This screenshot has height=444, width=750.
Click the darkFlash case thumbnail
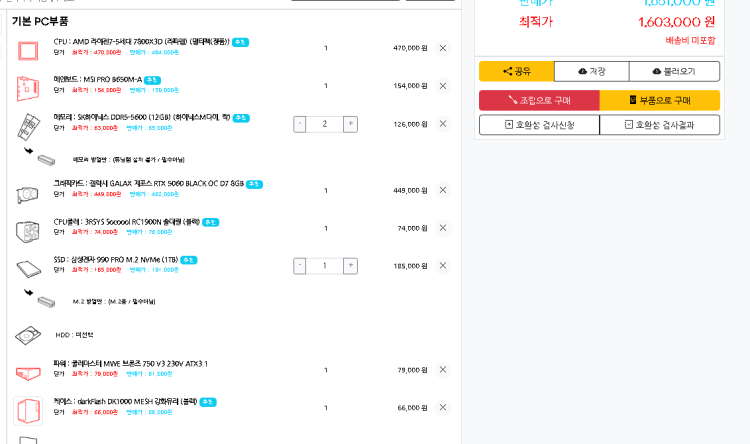(27, 410)
